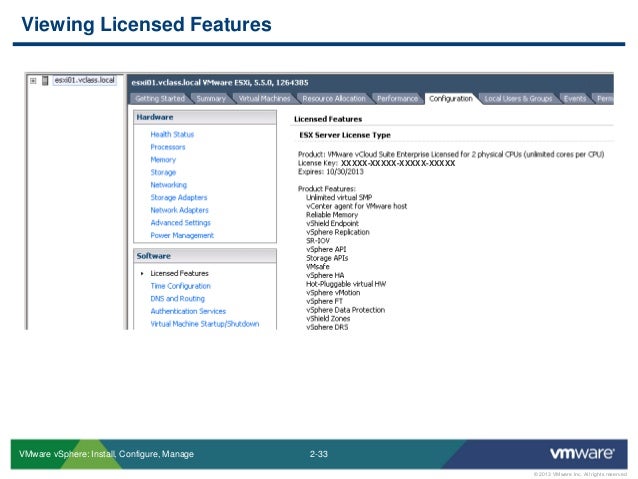Image resolution: width=638 pixels, height=479 pixels.
Task: Open the Health Status link
Action: click(x=172, y=134)
